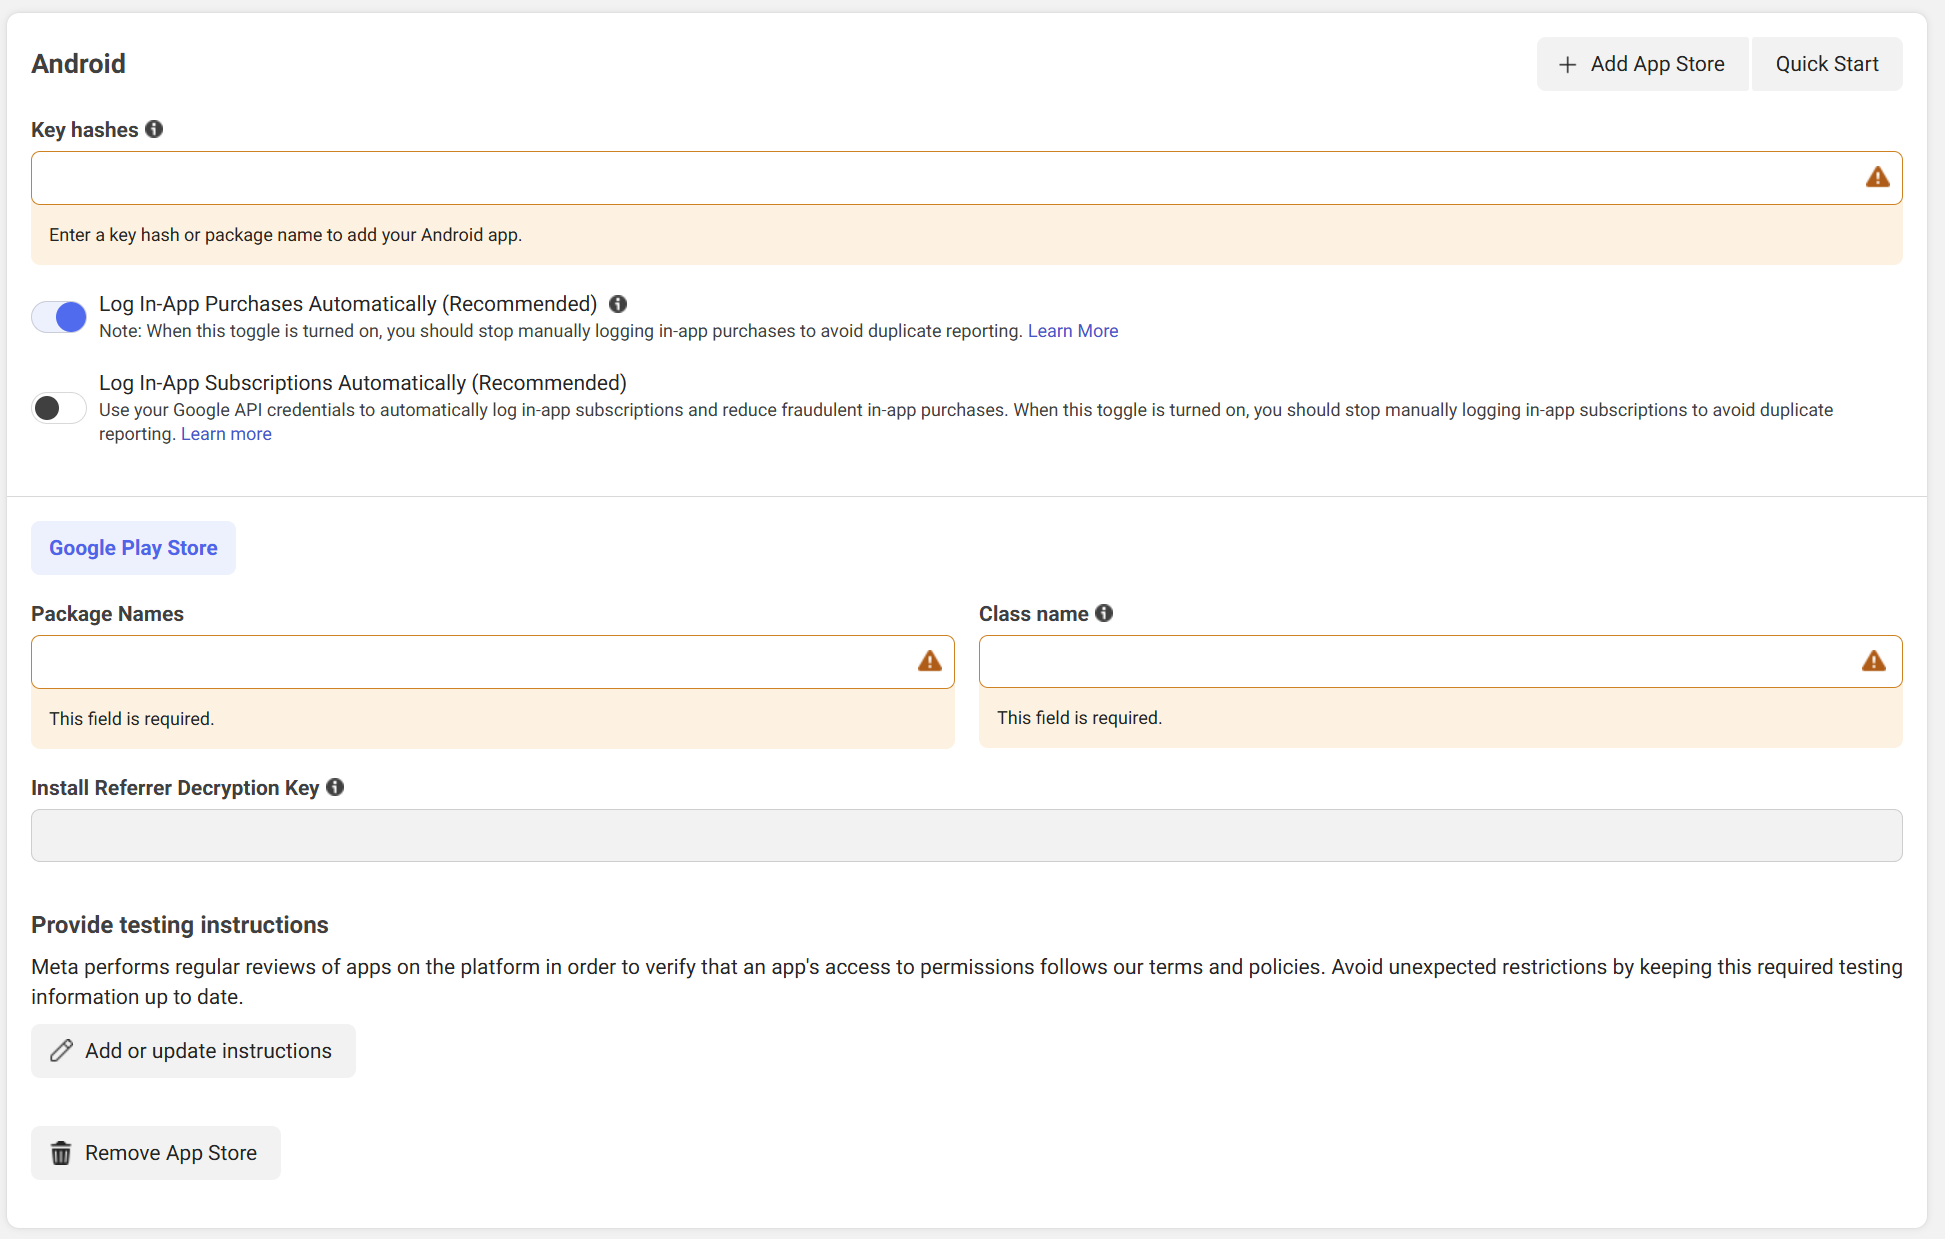Viewport: 1945px width, 1239px height.
Task: Click the warning icon in the Key hashes field
Action: [1877, 177]
